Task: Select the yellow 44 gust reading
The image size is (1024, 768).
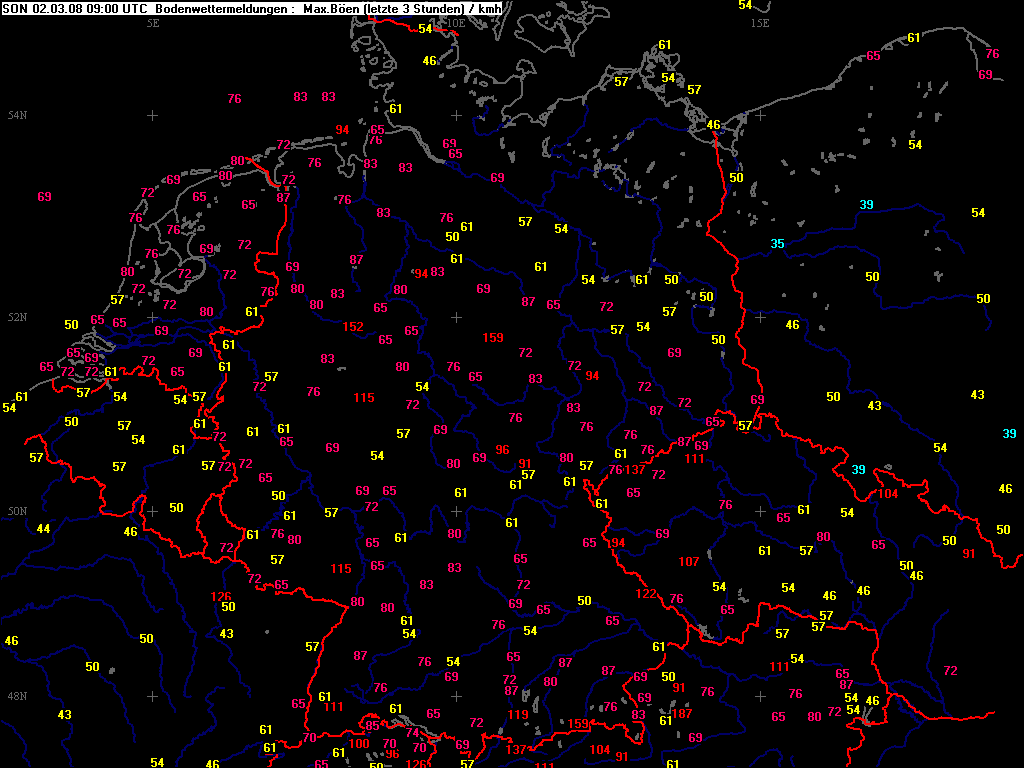Action: 43,528
